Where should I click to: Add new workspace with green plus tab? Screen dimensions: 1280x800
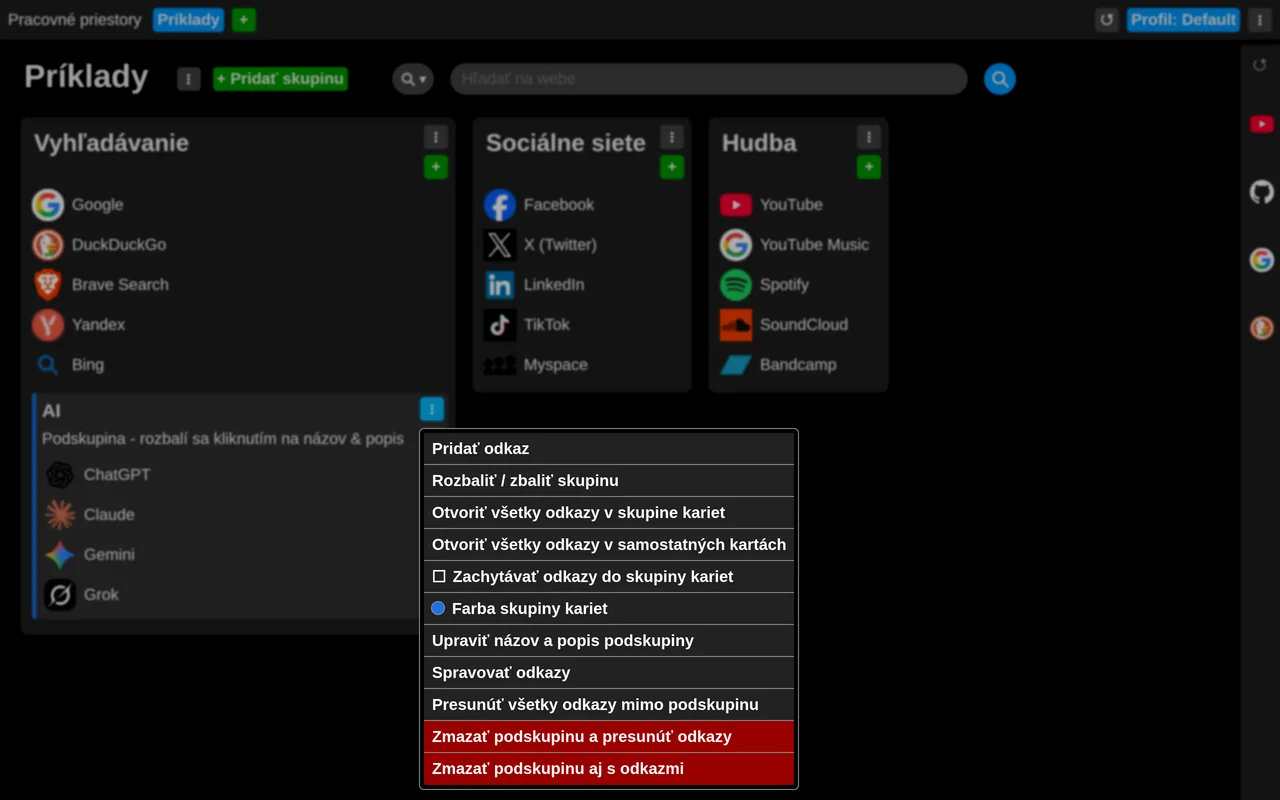tap(244, 20)
